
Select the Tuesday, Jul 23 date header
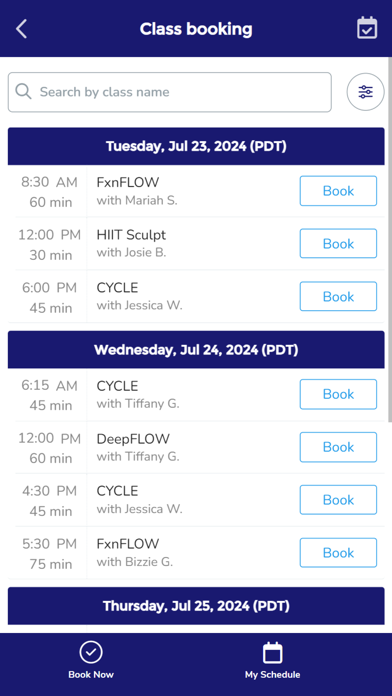(196, 146)
